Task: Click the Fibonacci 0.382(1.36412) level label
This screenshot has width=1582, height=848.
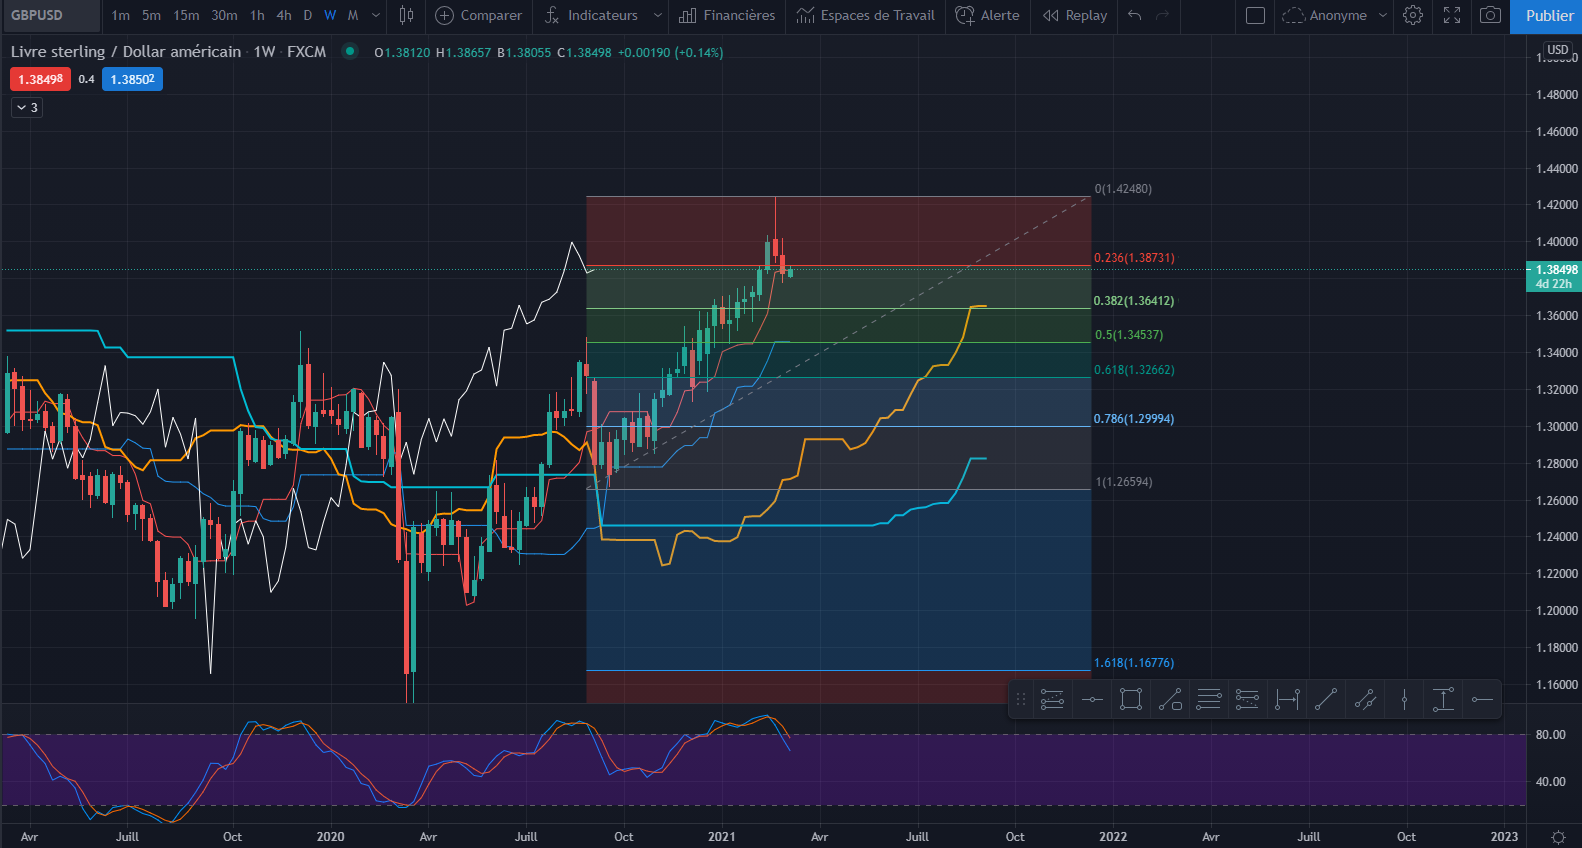Action: [x=1134, y=301]
